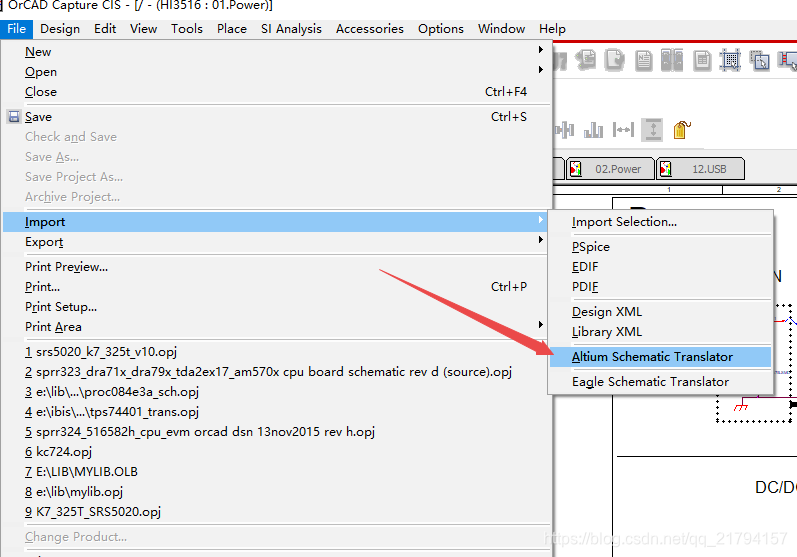Screen dimensions: 797x557
Task: Open the Options menu
Action: pyautogui.click(x=441, y=29)
